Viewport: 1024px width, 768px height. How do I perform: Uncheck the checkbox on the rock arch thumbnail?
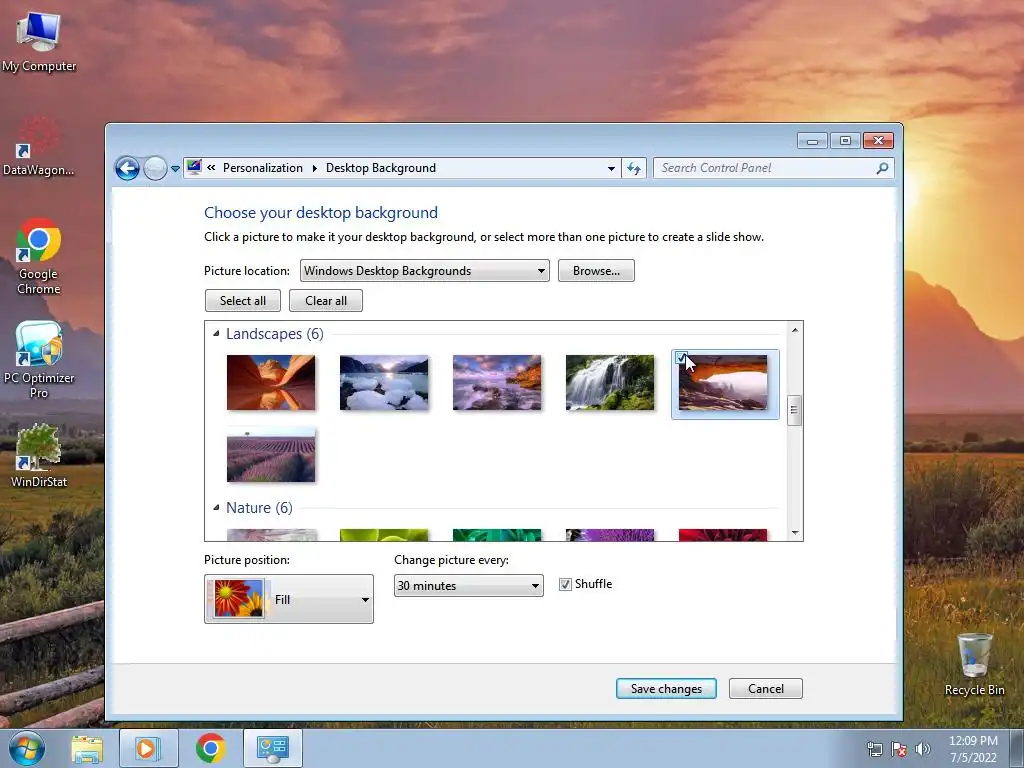coord(681,358)
